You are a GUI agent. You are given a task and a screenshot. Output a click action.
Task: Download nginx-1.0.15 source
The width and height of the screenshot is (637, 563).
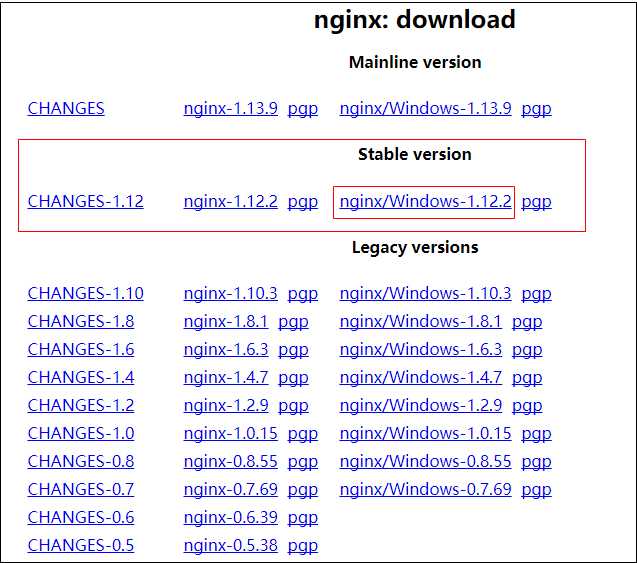pos(231,433)
